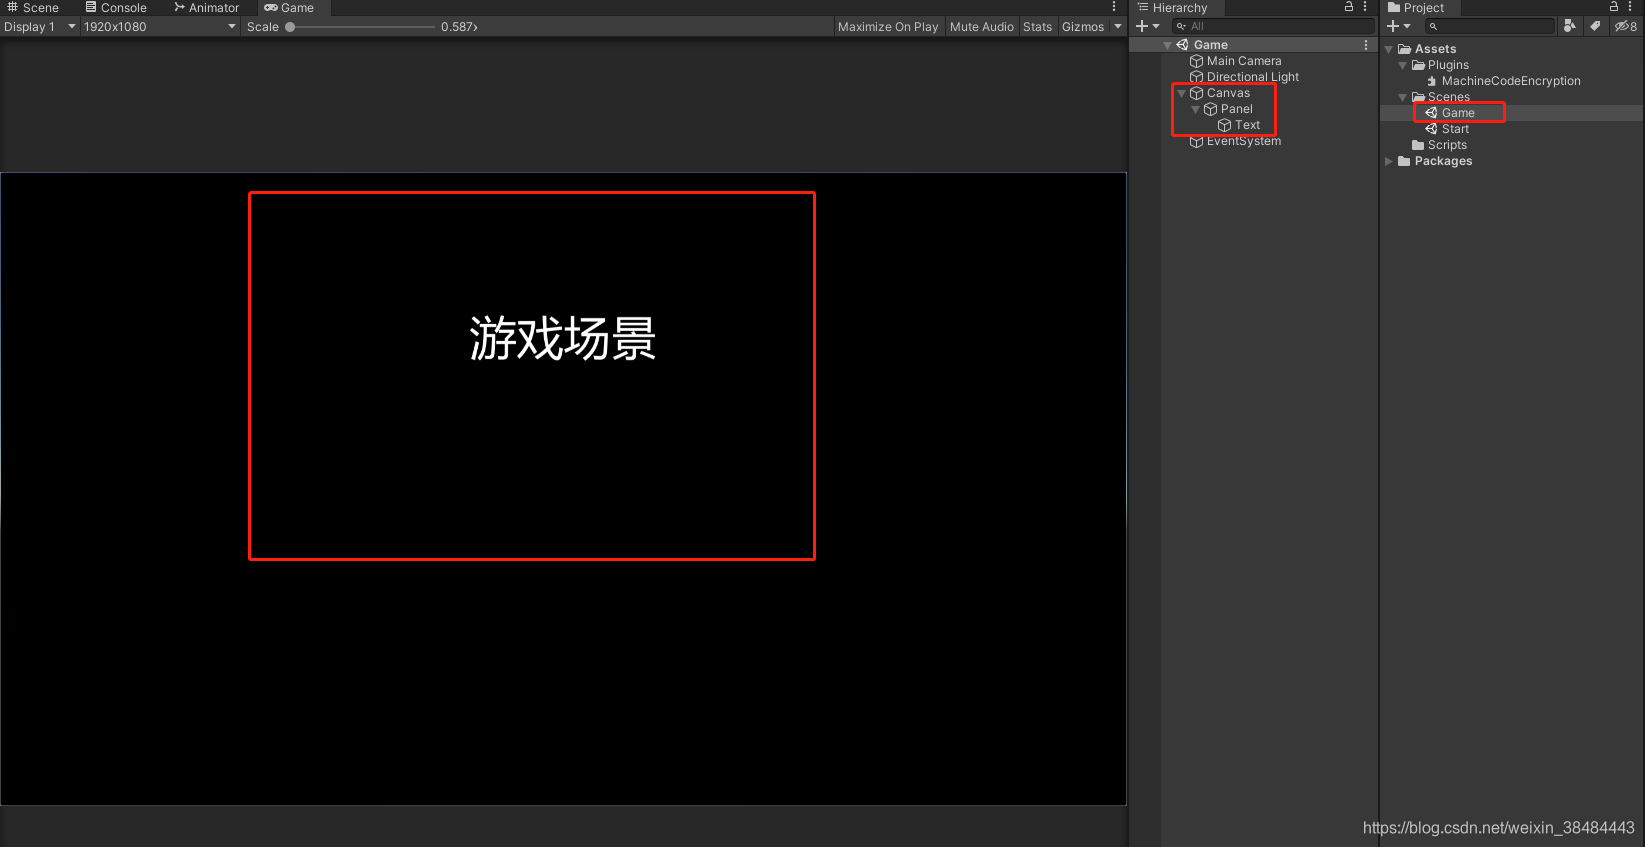Select the Start scene label in Project
The height and width of the screenshot is (847, 1645).
click(x=1455, y=129)
